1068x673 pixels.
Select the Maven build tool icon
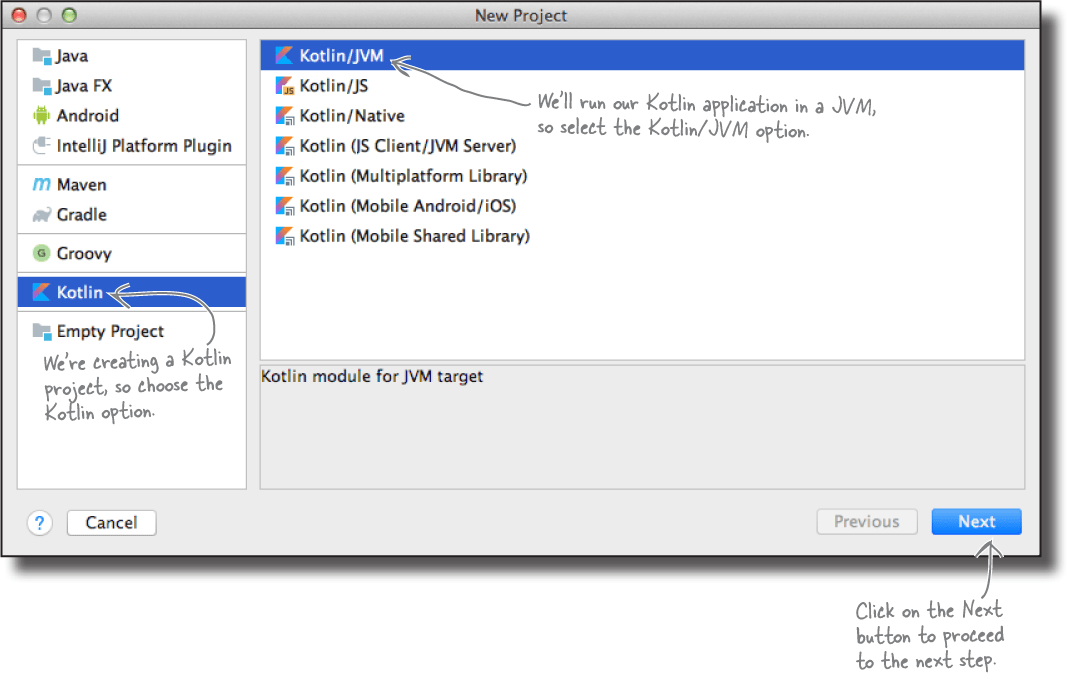point(42,185)
